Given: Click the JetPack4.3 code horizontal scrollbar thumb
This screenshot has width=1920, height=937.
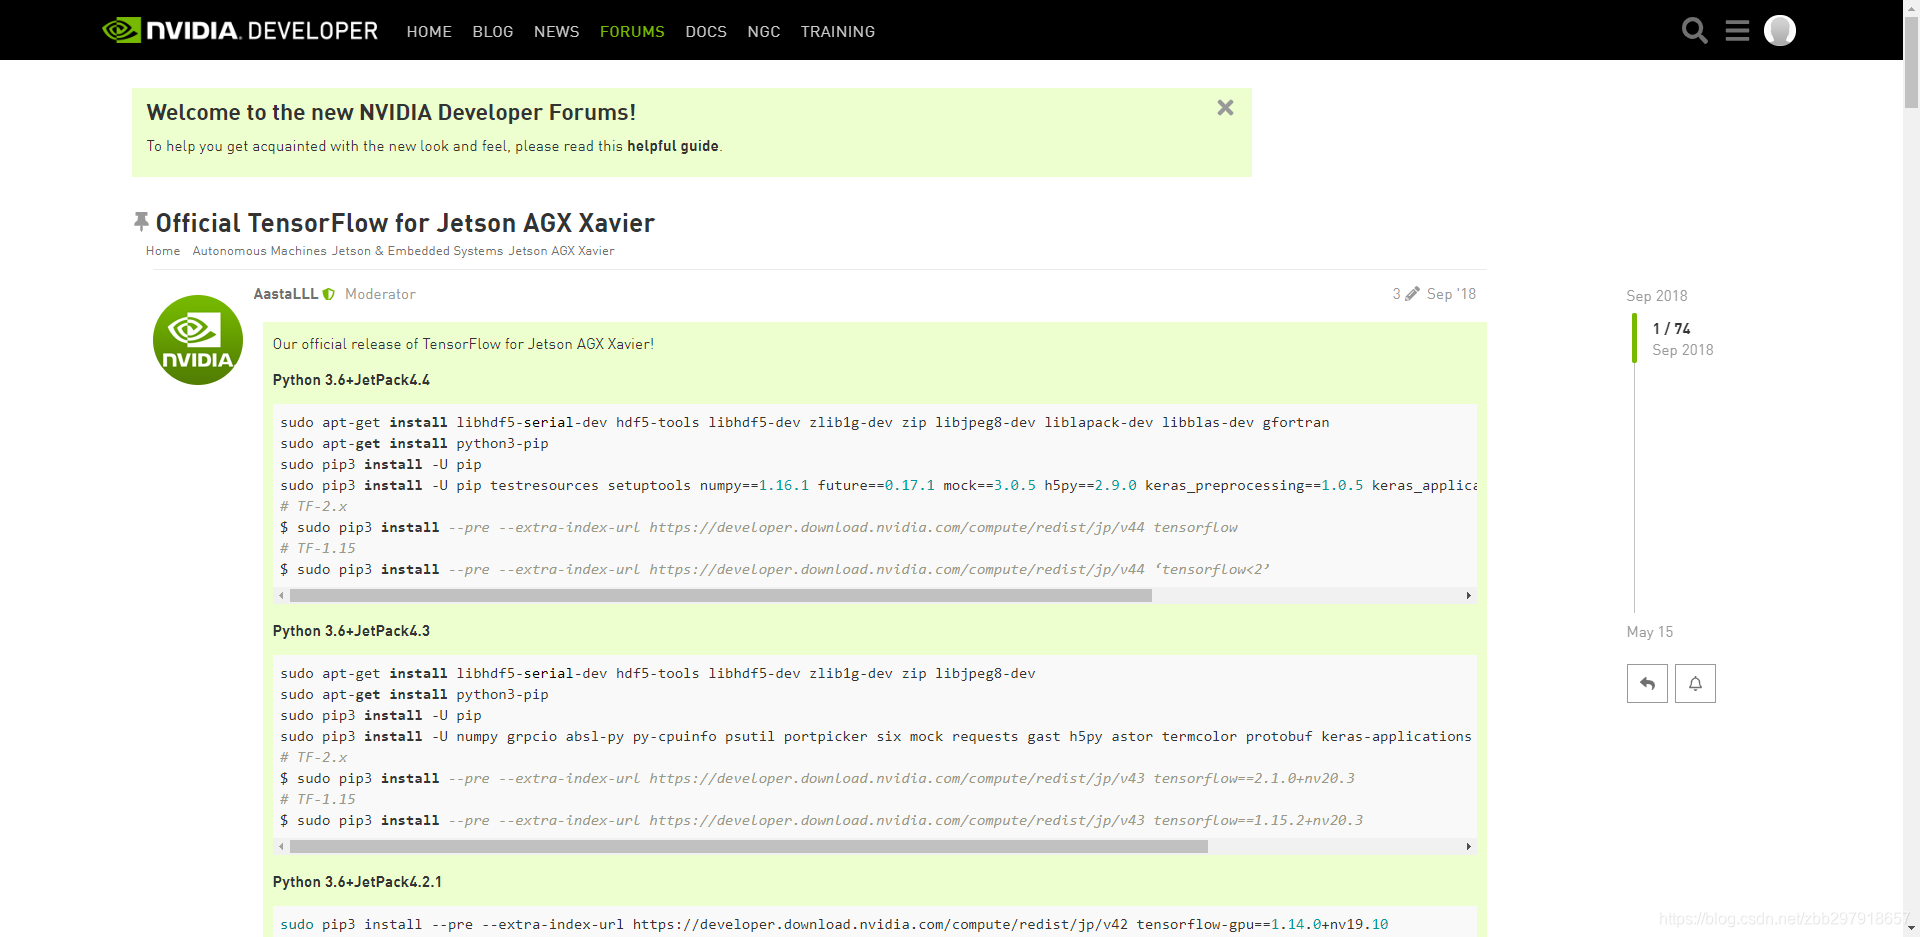Looking at the screenshot, I should (749, 846).
